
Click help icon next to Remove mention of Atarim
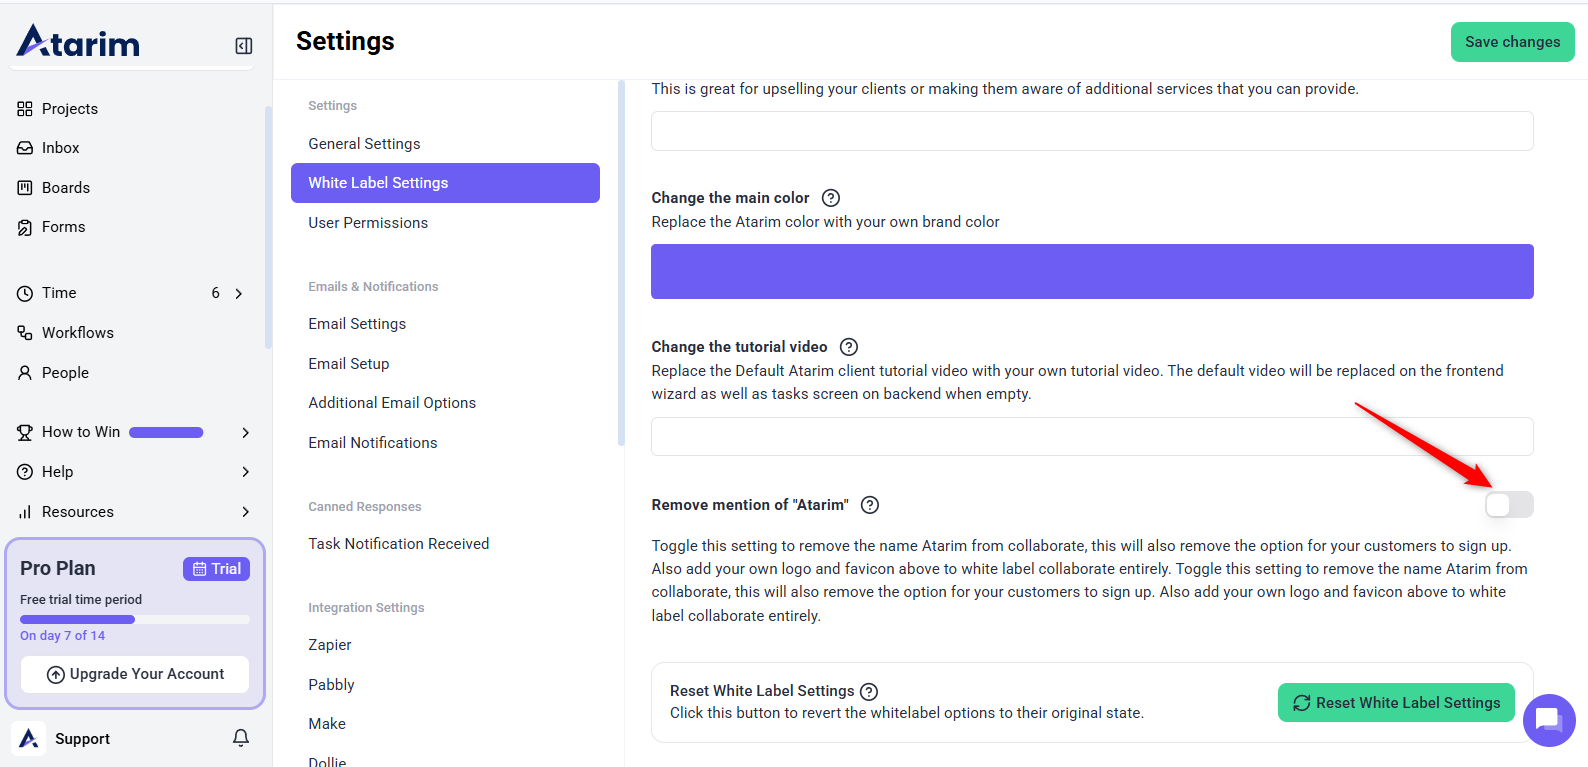coord(870,505)
